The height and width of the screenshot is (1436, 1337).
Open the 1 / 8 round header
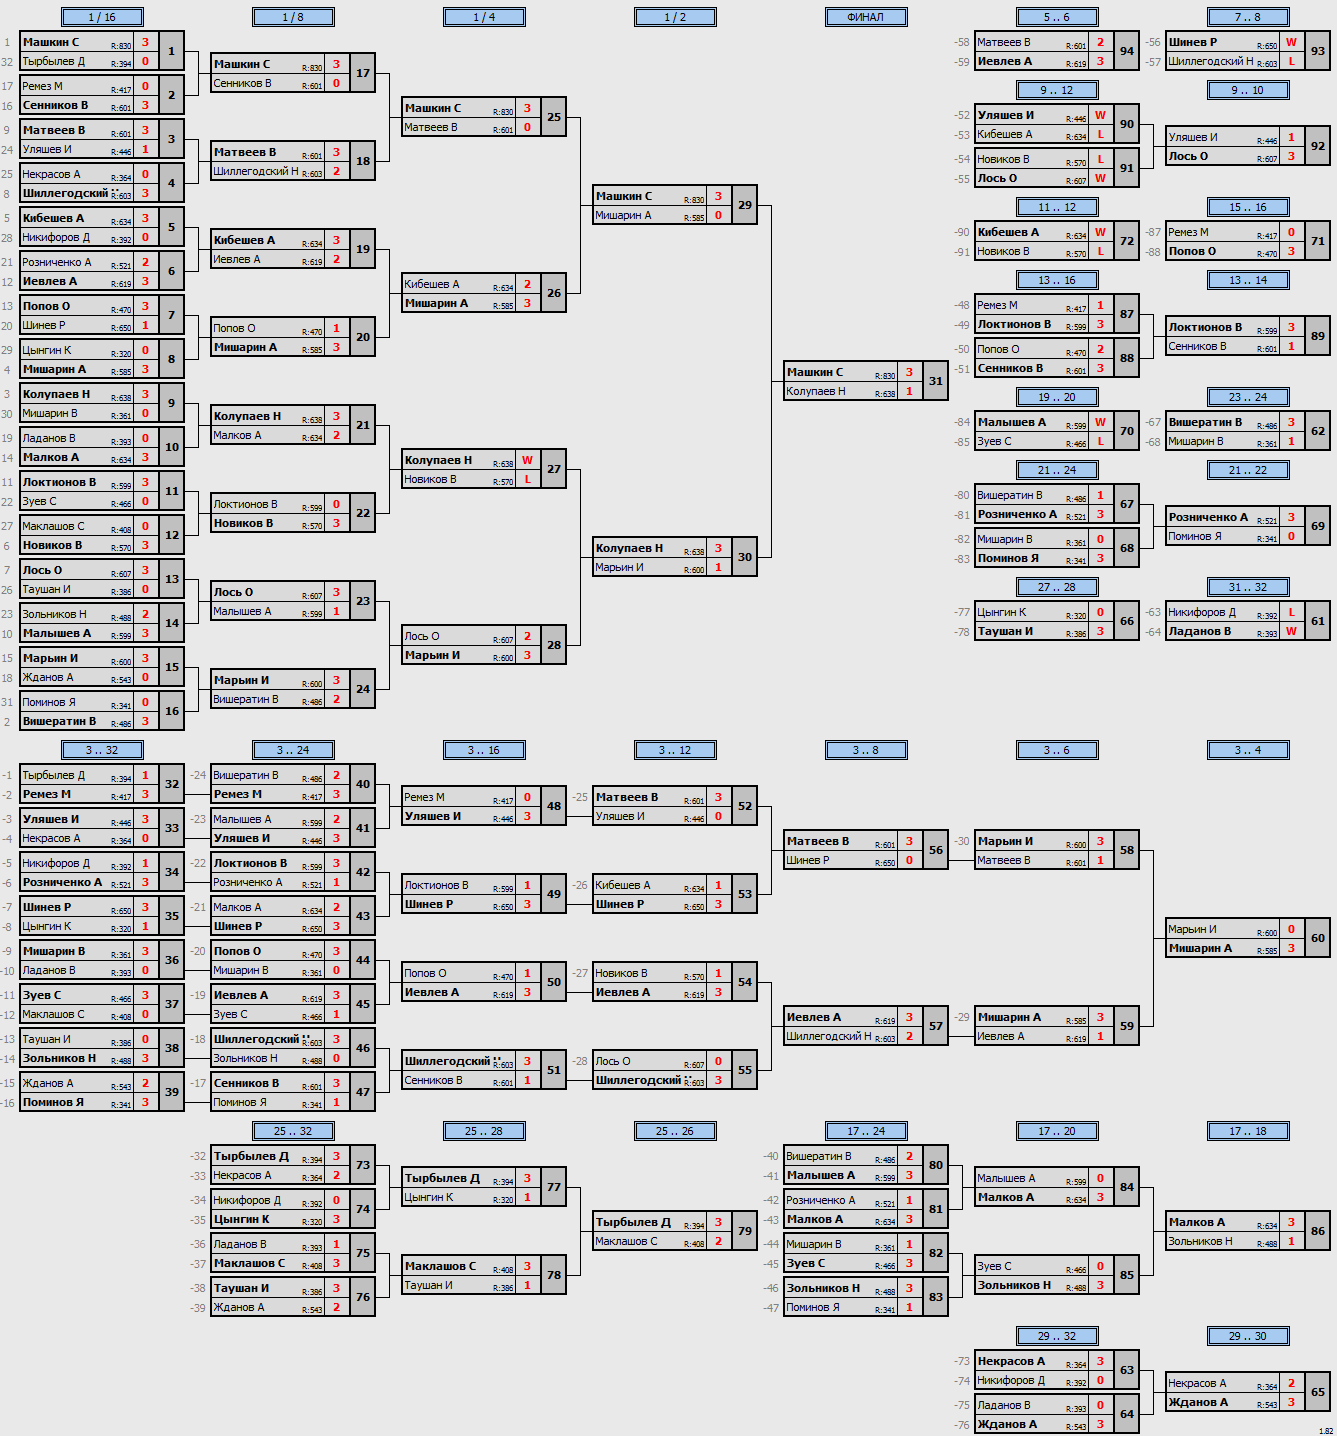pos(293,17)
